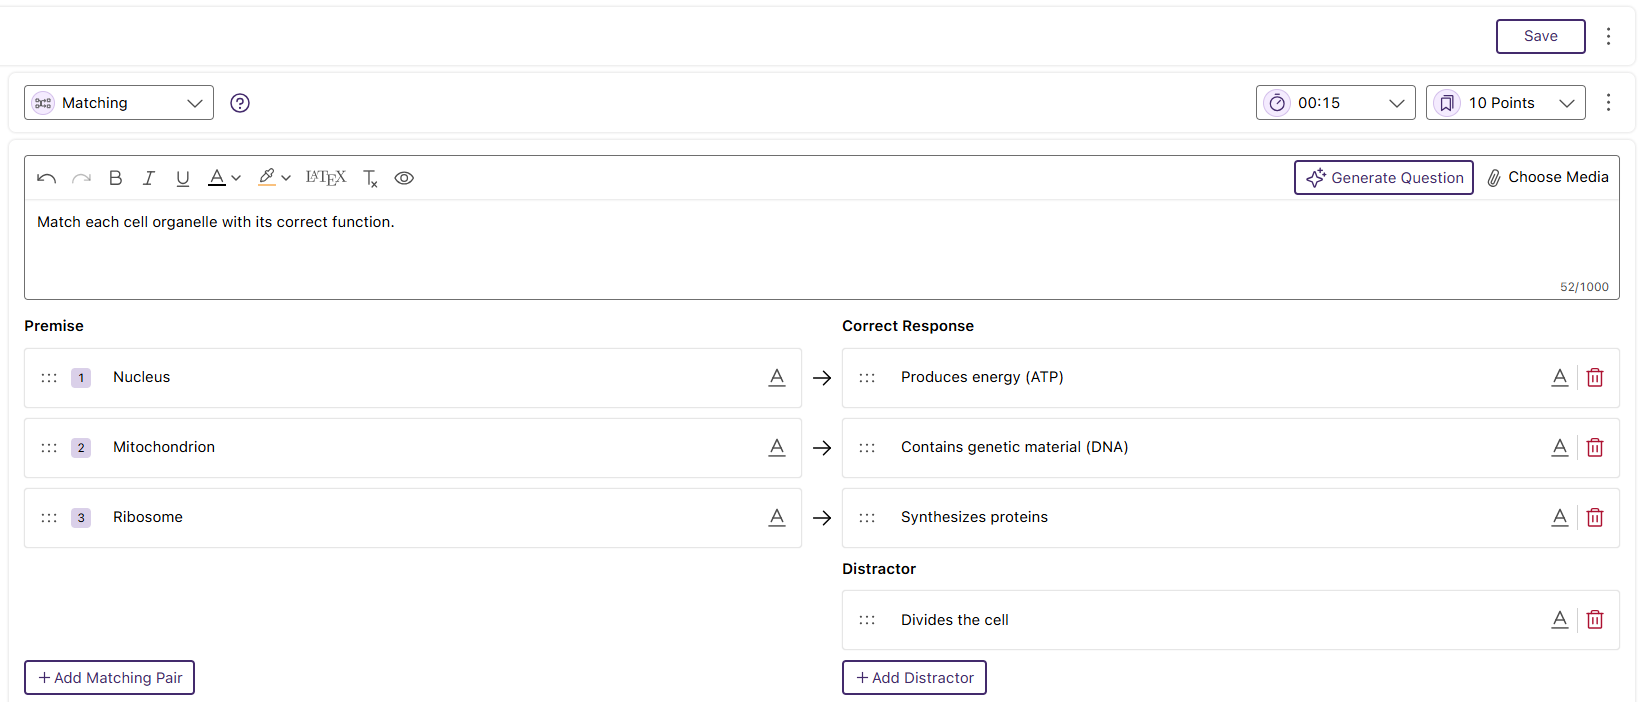This screenshot has width=1641, height=702.
Task: Click the Divides the cell distractor field
Action: coord(1231,620)
